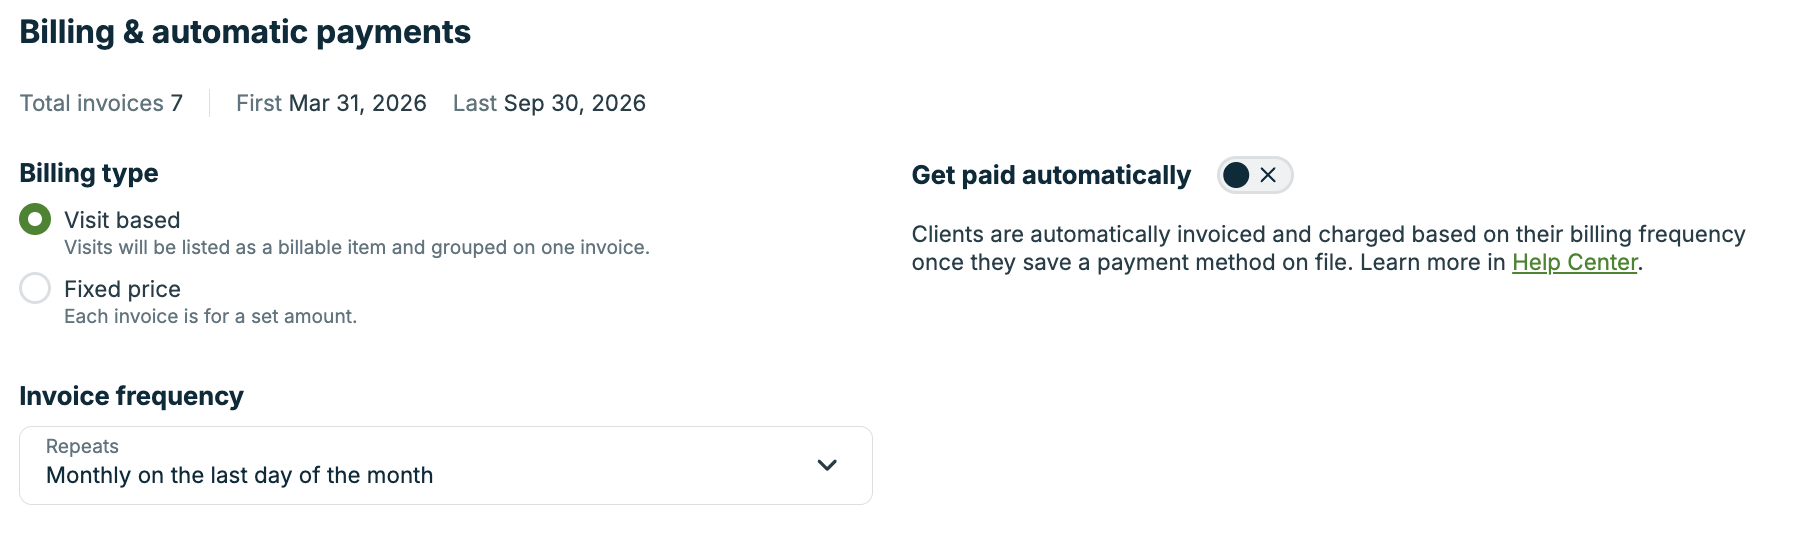Click 'Monthly on the last day of the month'
The width and height of the screenshot is (1794, 542).
point(240,476)
